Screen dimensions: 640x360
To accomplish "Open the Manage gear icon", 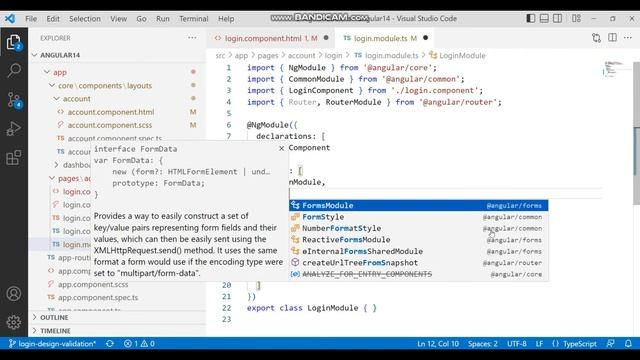I will click(x=13, y=322).
